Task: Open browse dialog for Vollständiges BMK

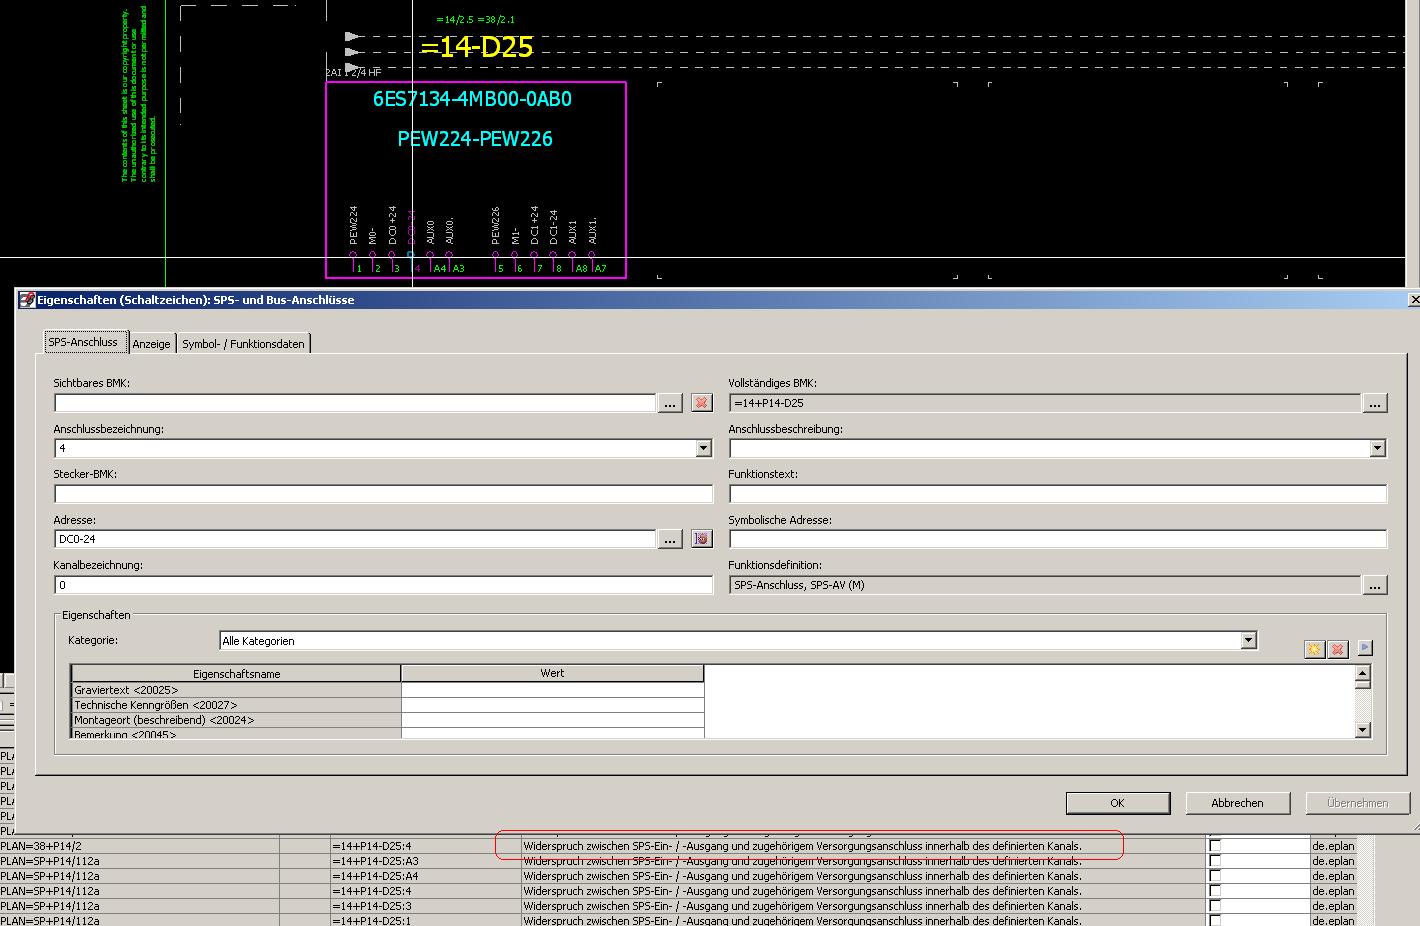Action: coord(1375,403)
